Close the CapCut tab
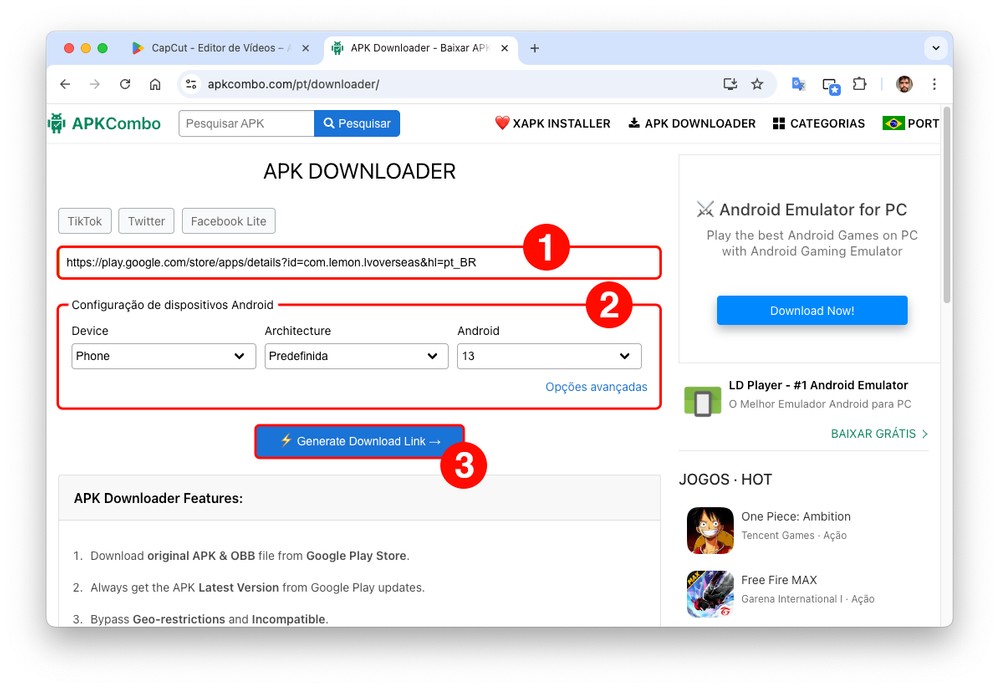Viewport: 1000px width, 689px height. 305,48
